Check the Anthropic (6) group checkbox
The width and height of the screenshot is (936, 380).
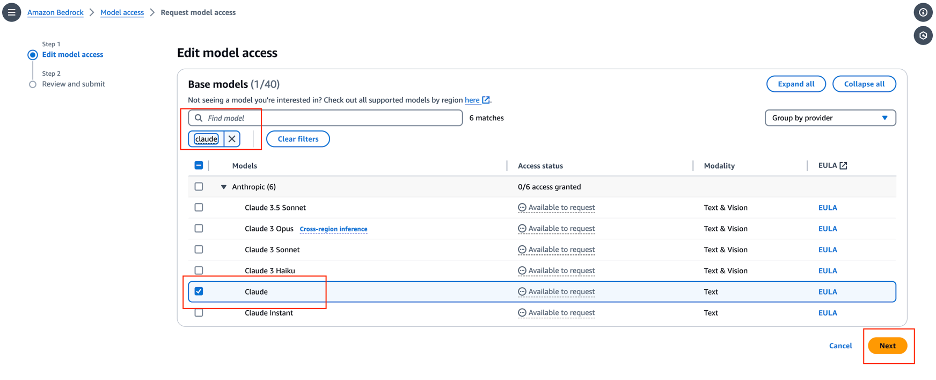point(199,187)
